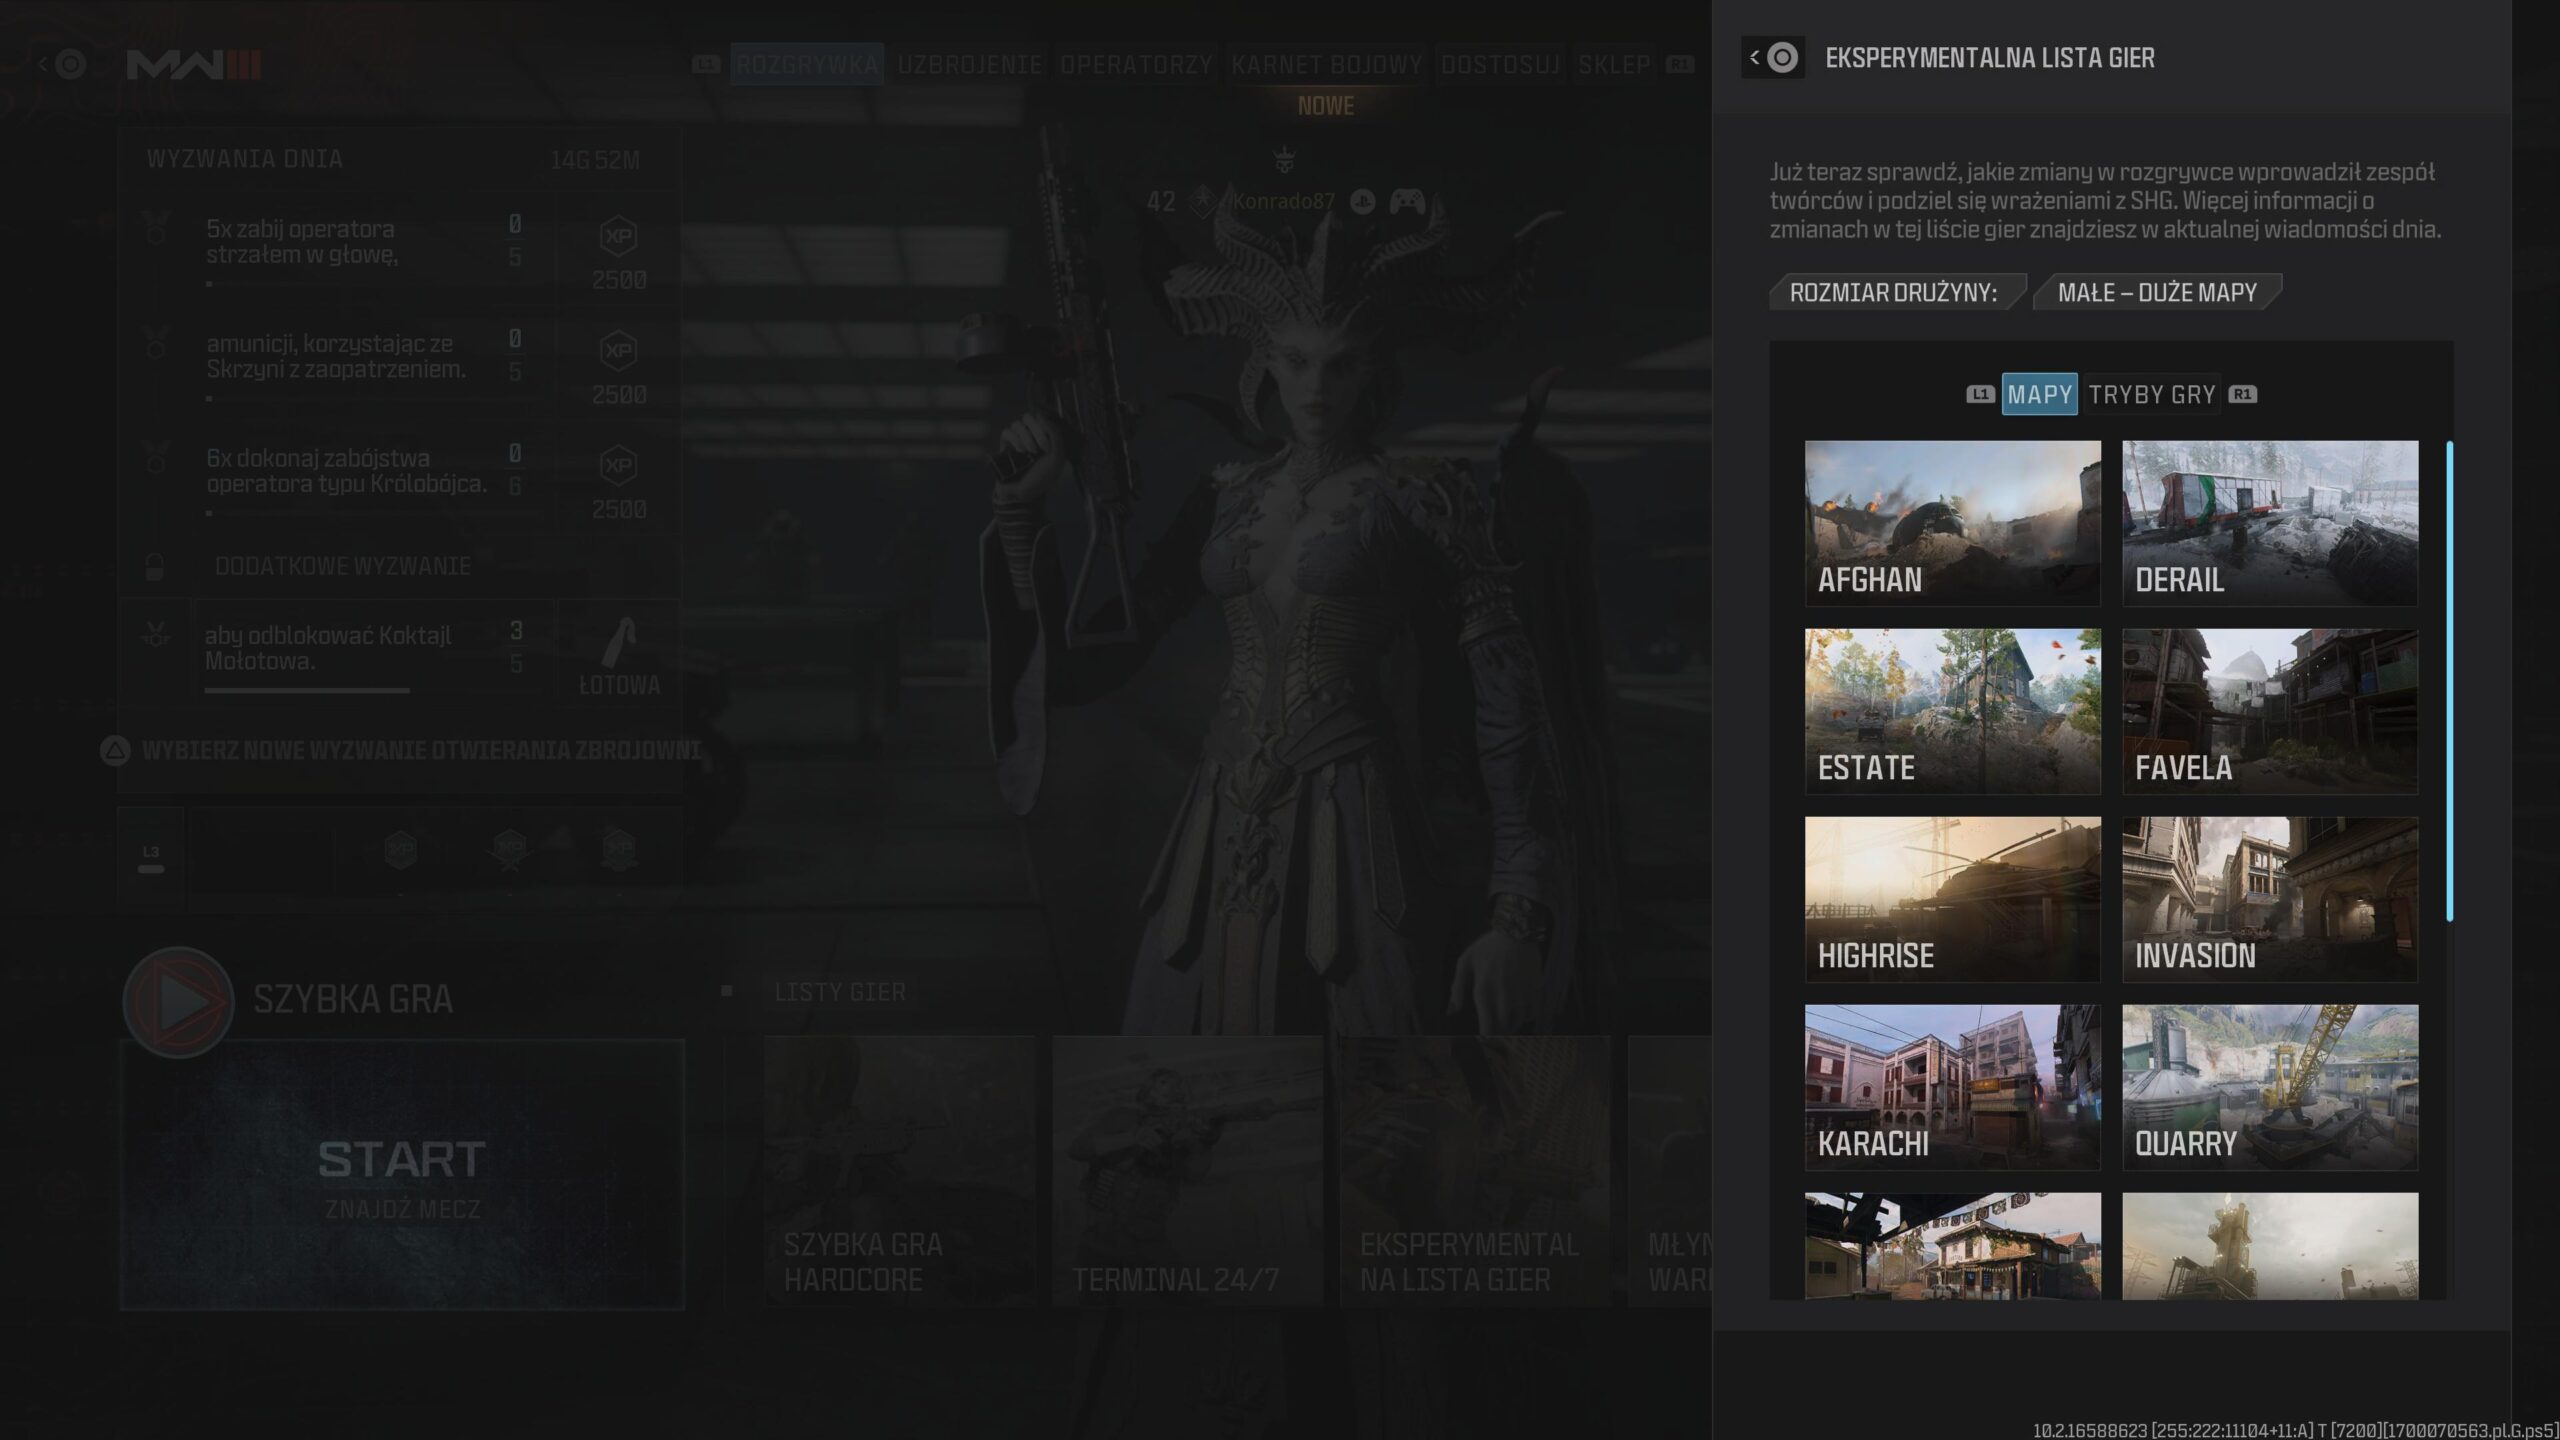The image size is (2560, 1440).
Task: Click the MWIII logo in top bar
Action: 194,65
